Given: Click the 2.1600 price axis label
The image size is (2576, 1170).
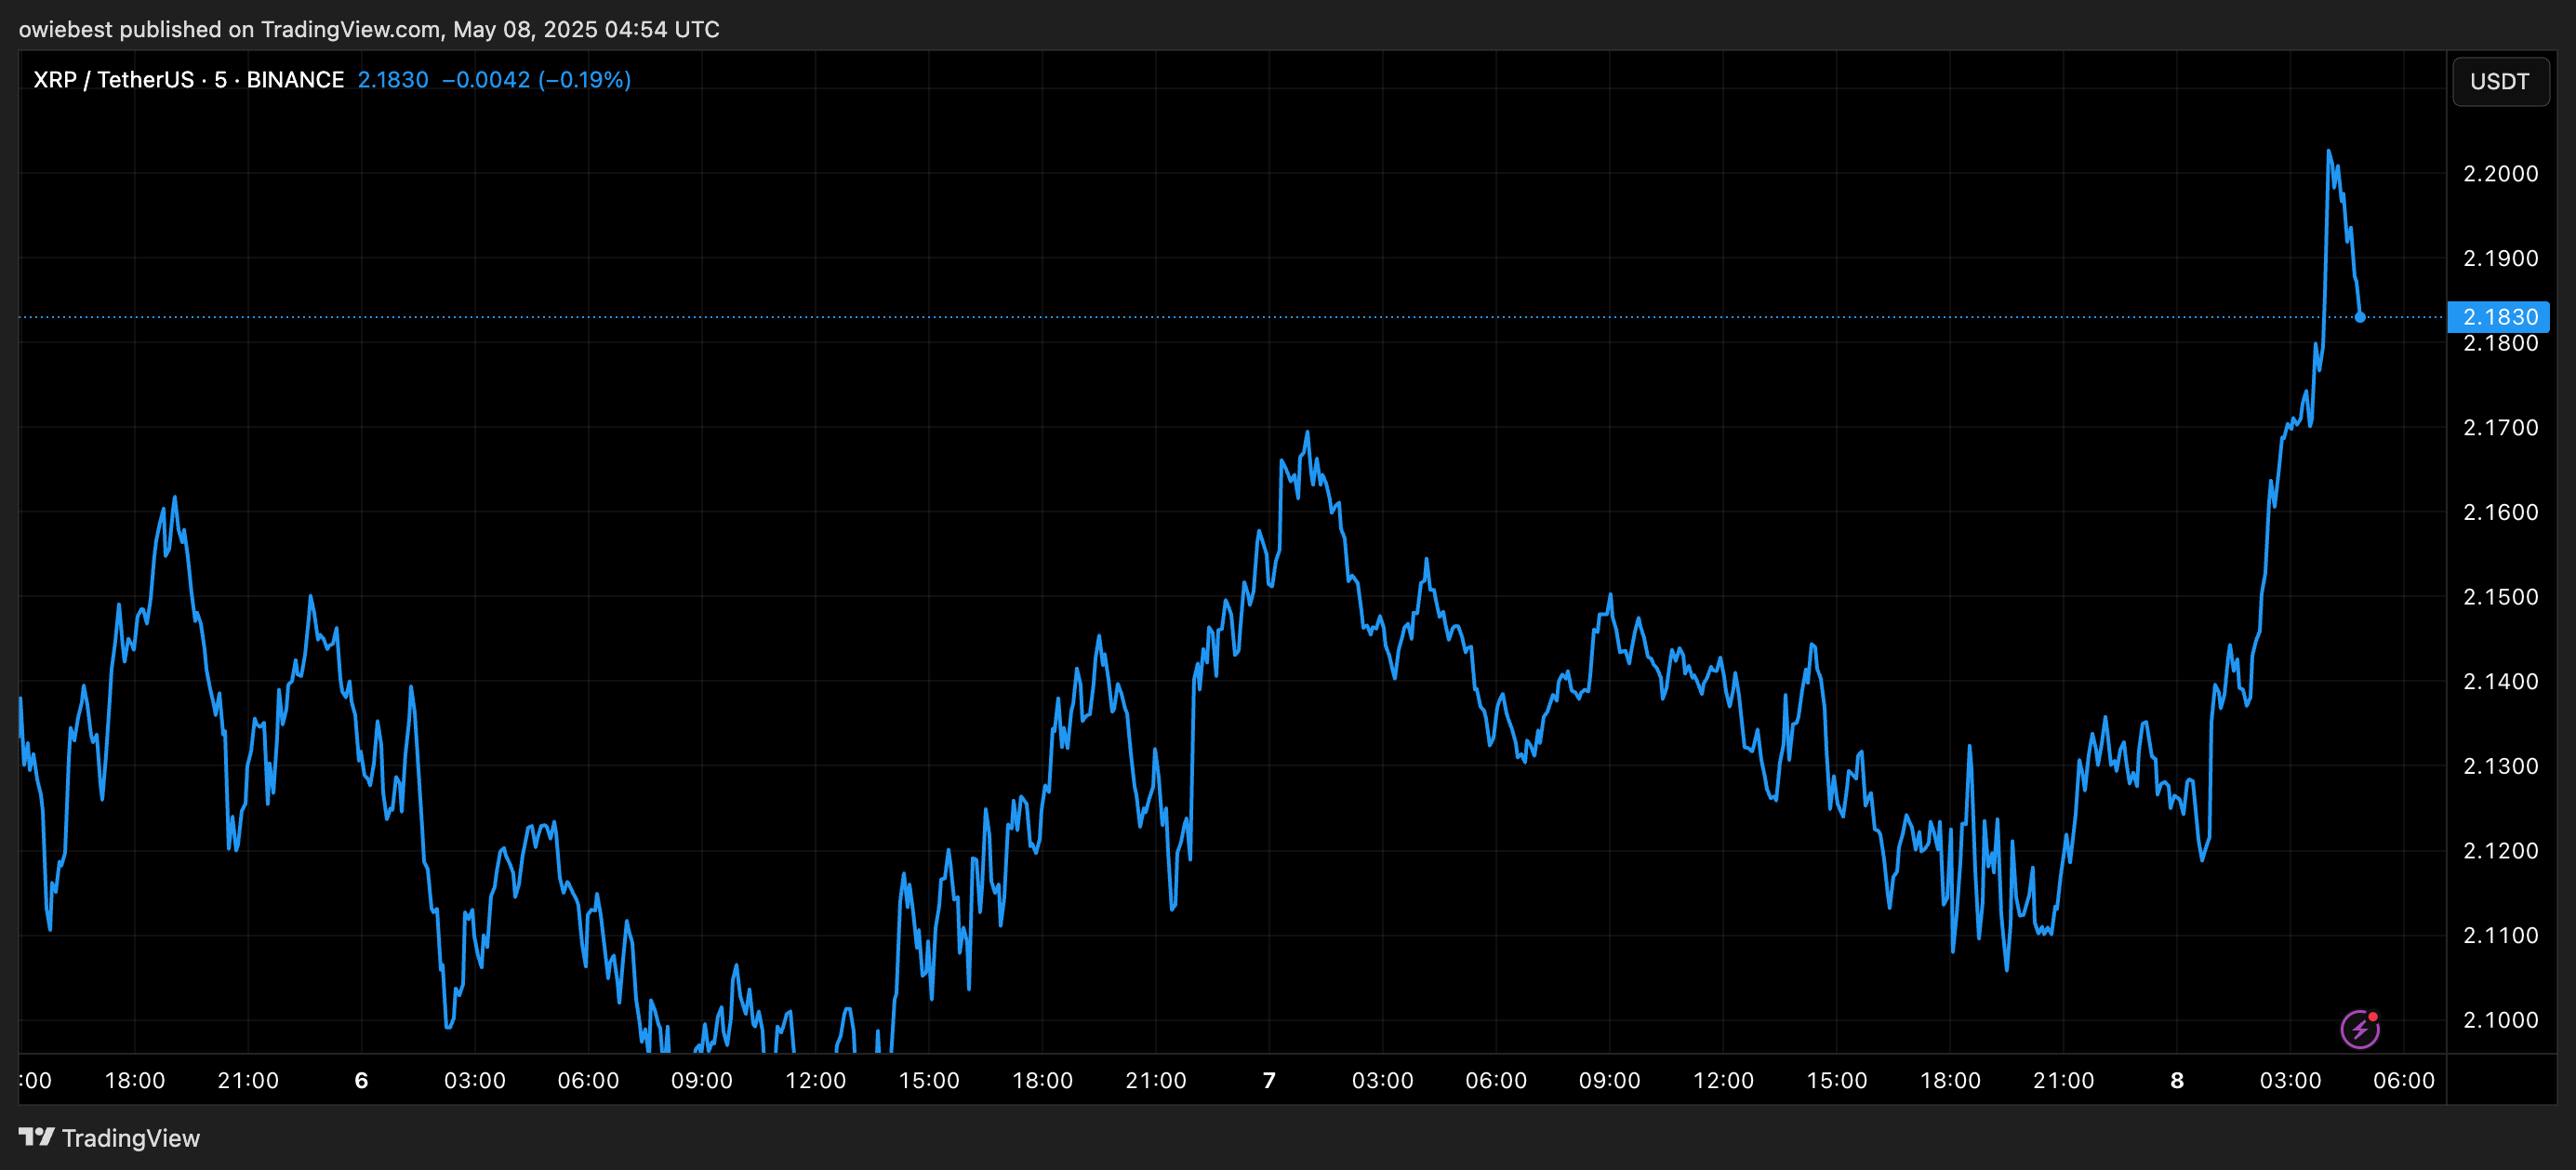Looking at the screenshot, I should [x=2500, y=512].
